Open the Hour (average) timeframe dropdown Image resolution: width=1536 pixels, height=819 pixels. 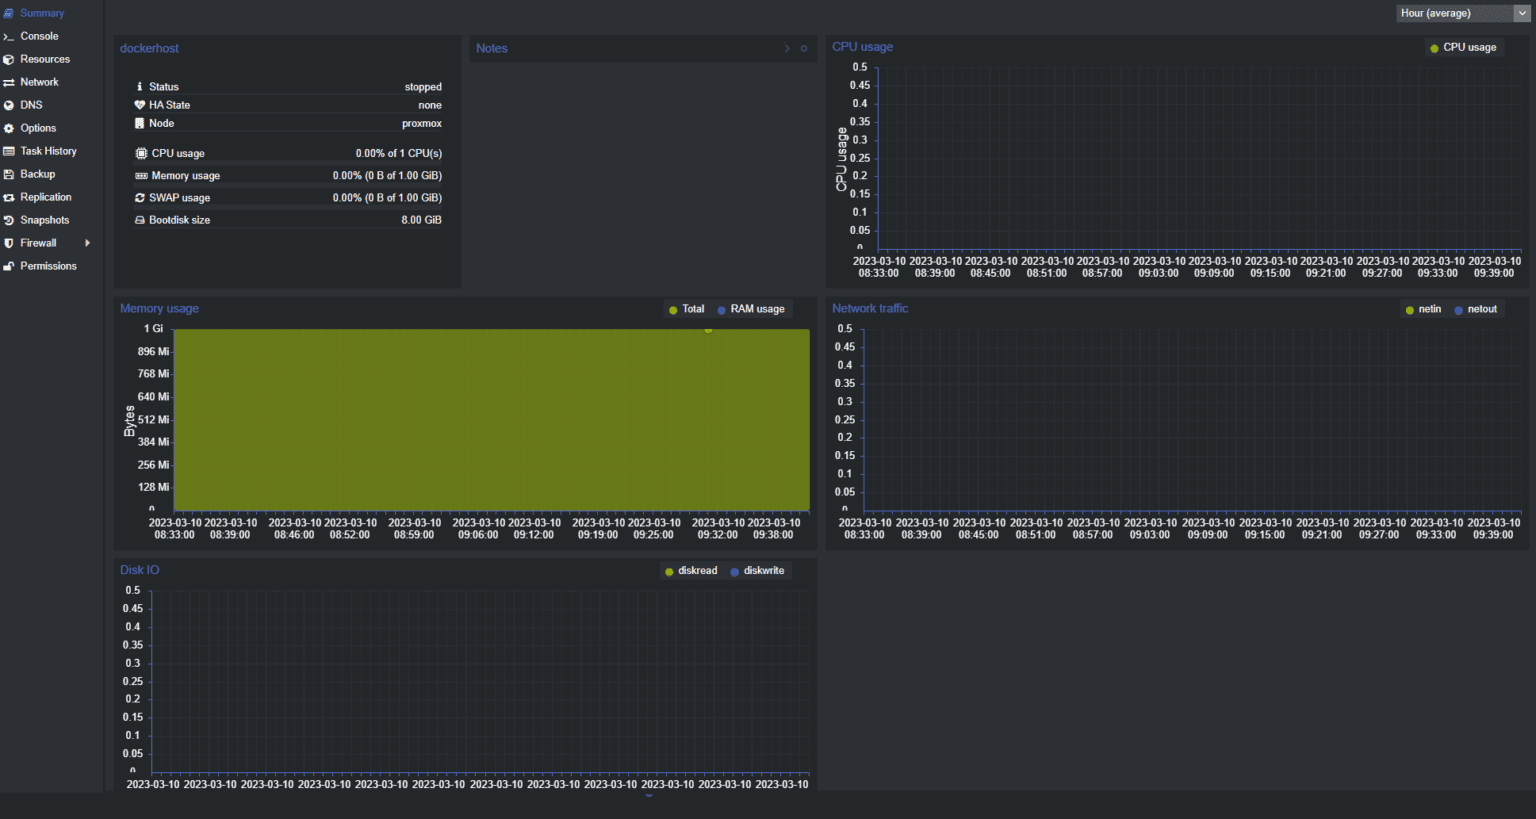[1463, 14]
